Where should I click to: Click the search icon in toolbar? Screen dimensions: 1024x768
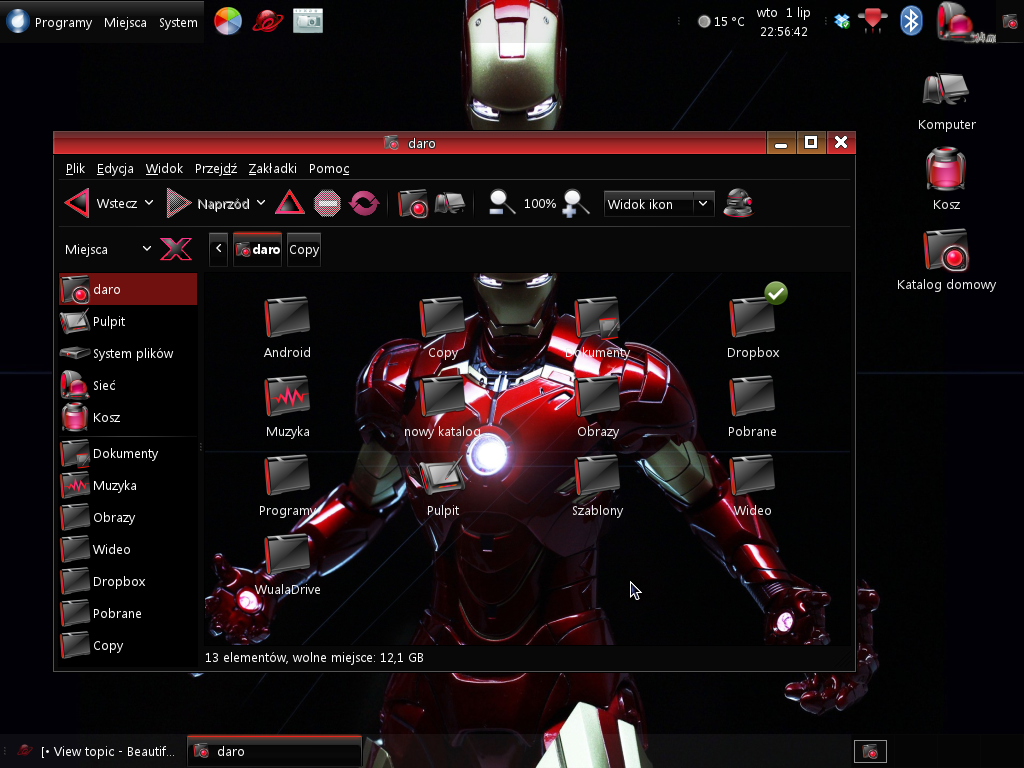pyautogui.click(x=739, y=203)
